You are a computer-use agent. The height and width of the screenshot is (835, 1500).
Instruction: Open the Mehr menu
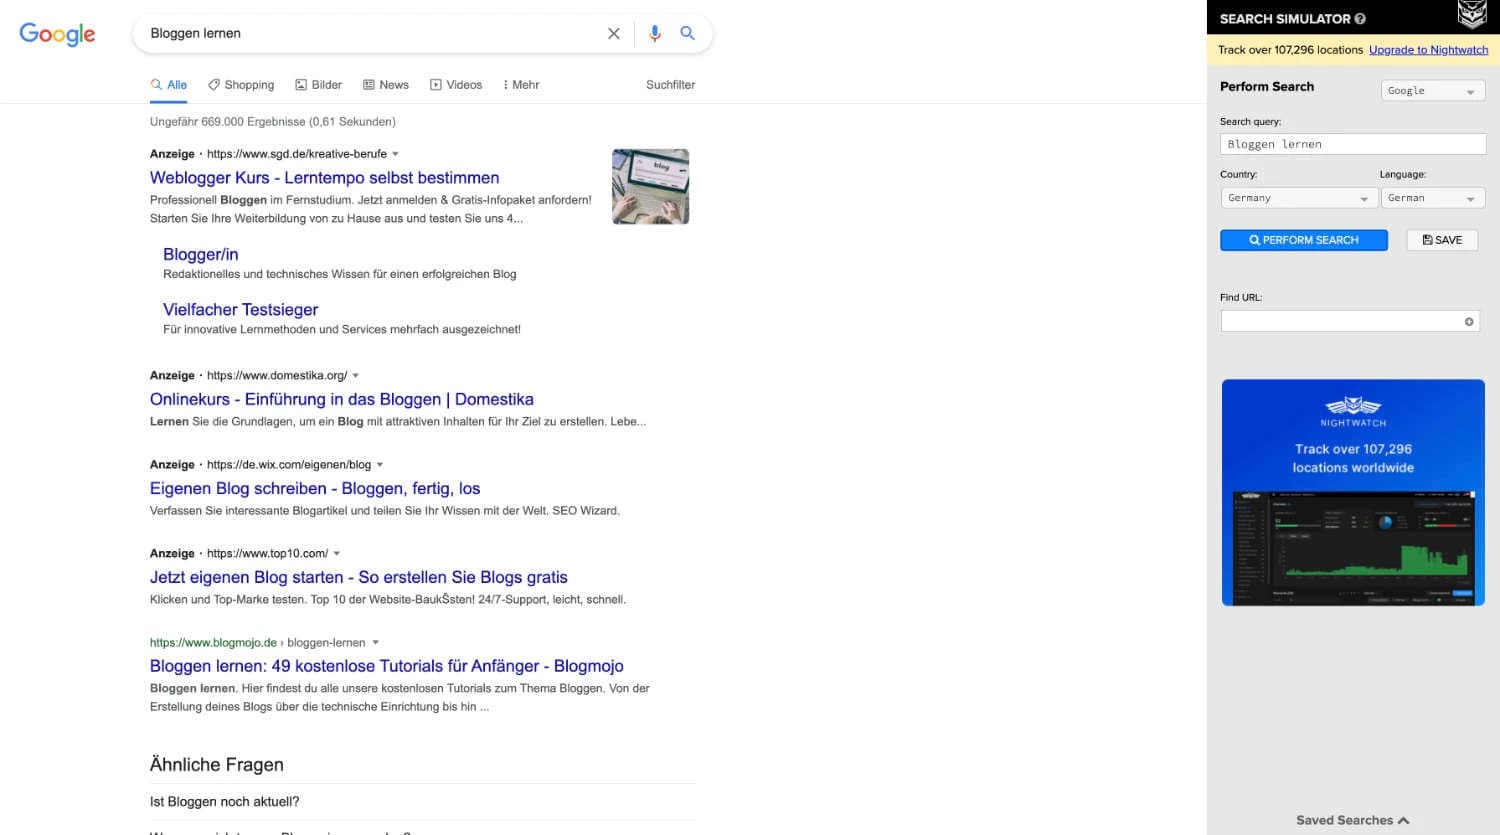(x=520, y=85)
